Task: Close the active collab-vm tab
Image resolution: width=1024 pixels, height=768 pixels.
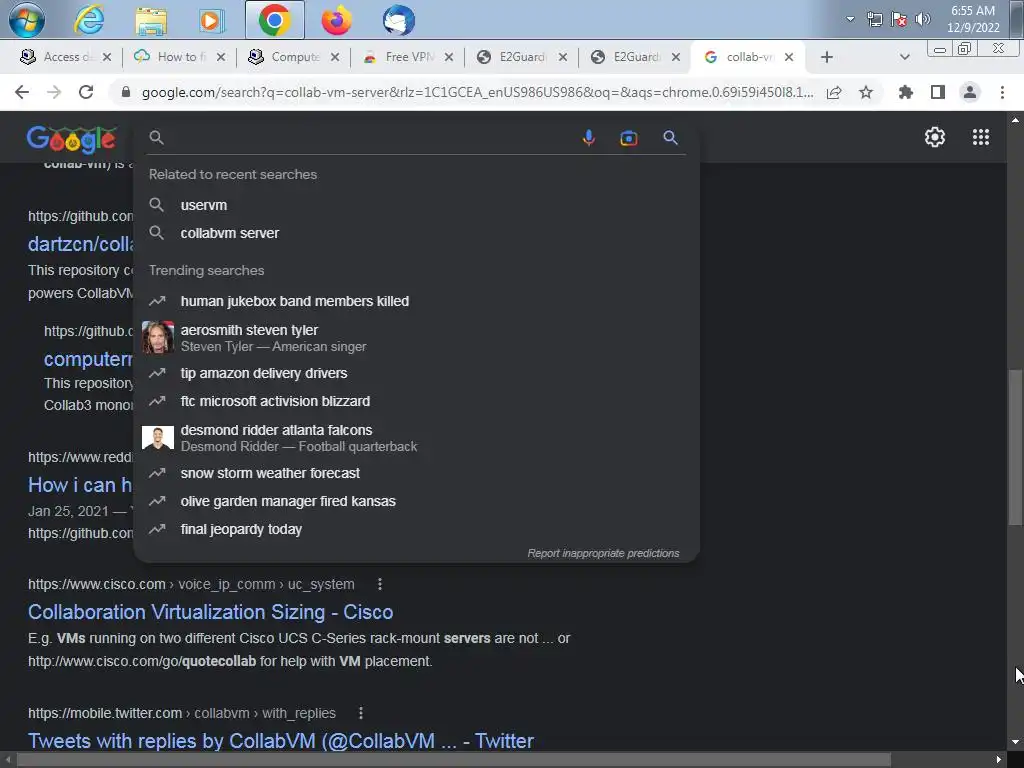Action: (x=789, y=57)
